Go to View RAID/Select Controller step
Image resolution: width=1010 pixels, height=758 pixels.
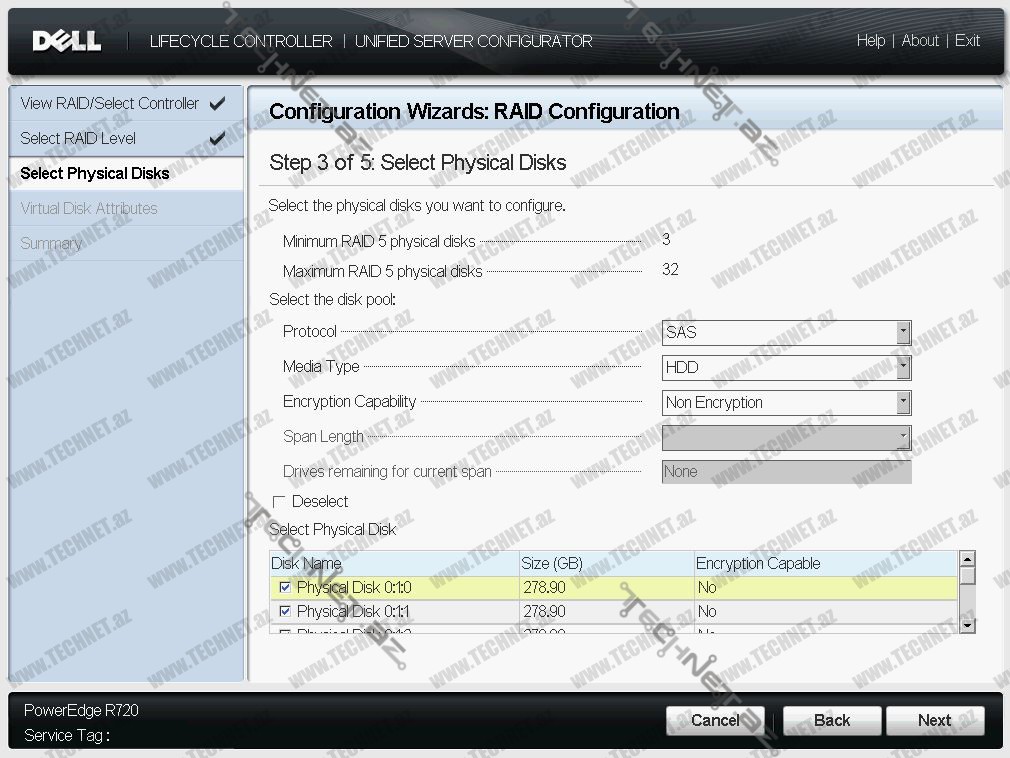coord(109,103)
